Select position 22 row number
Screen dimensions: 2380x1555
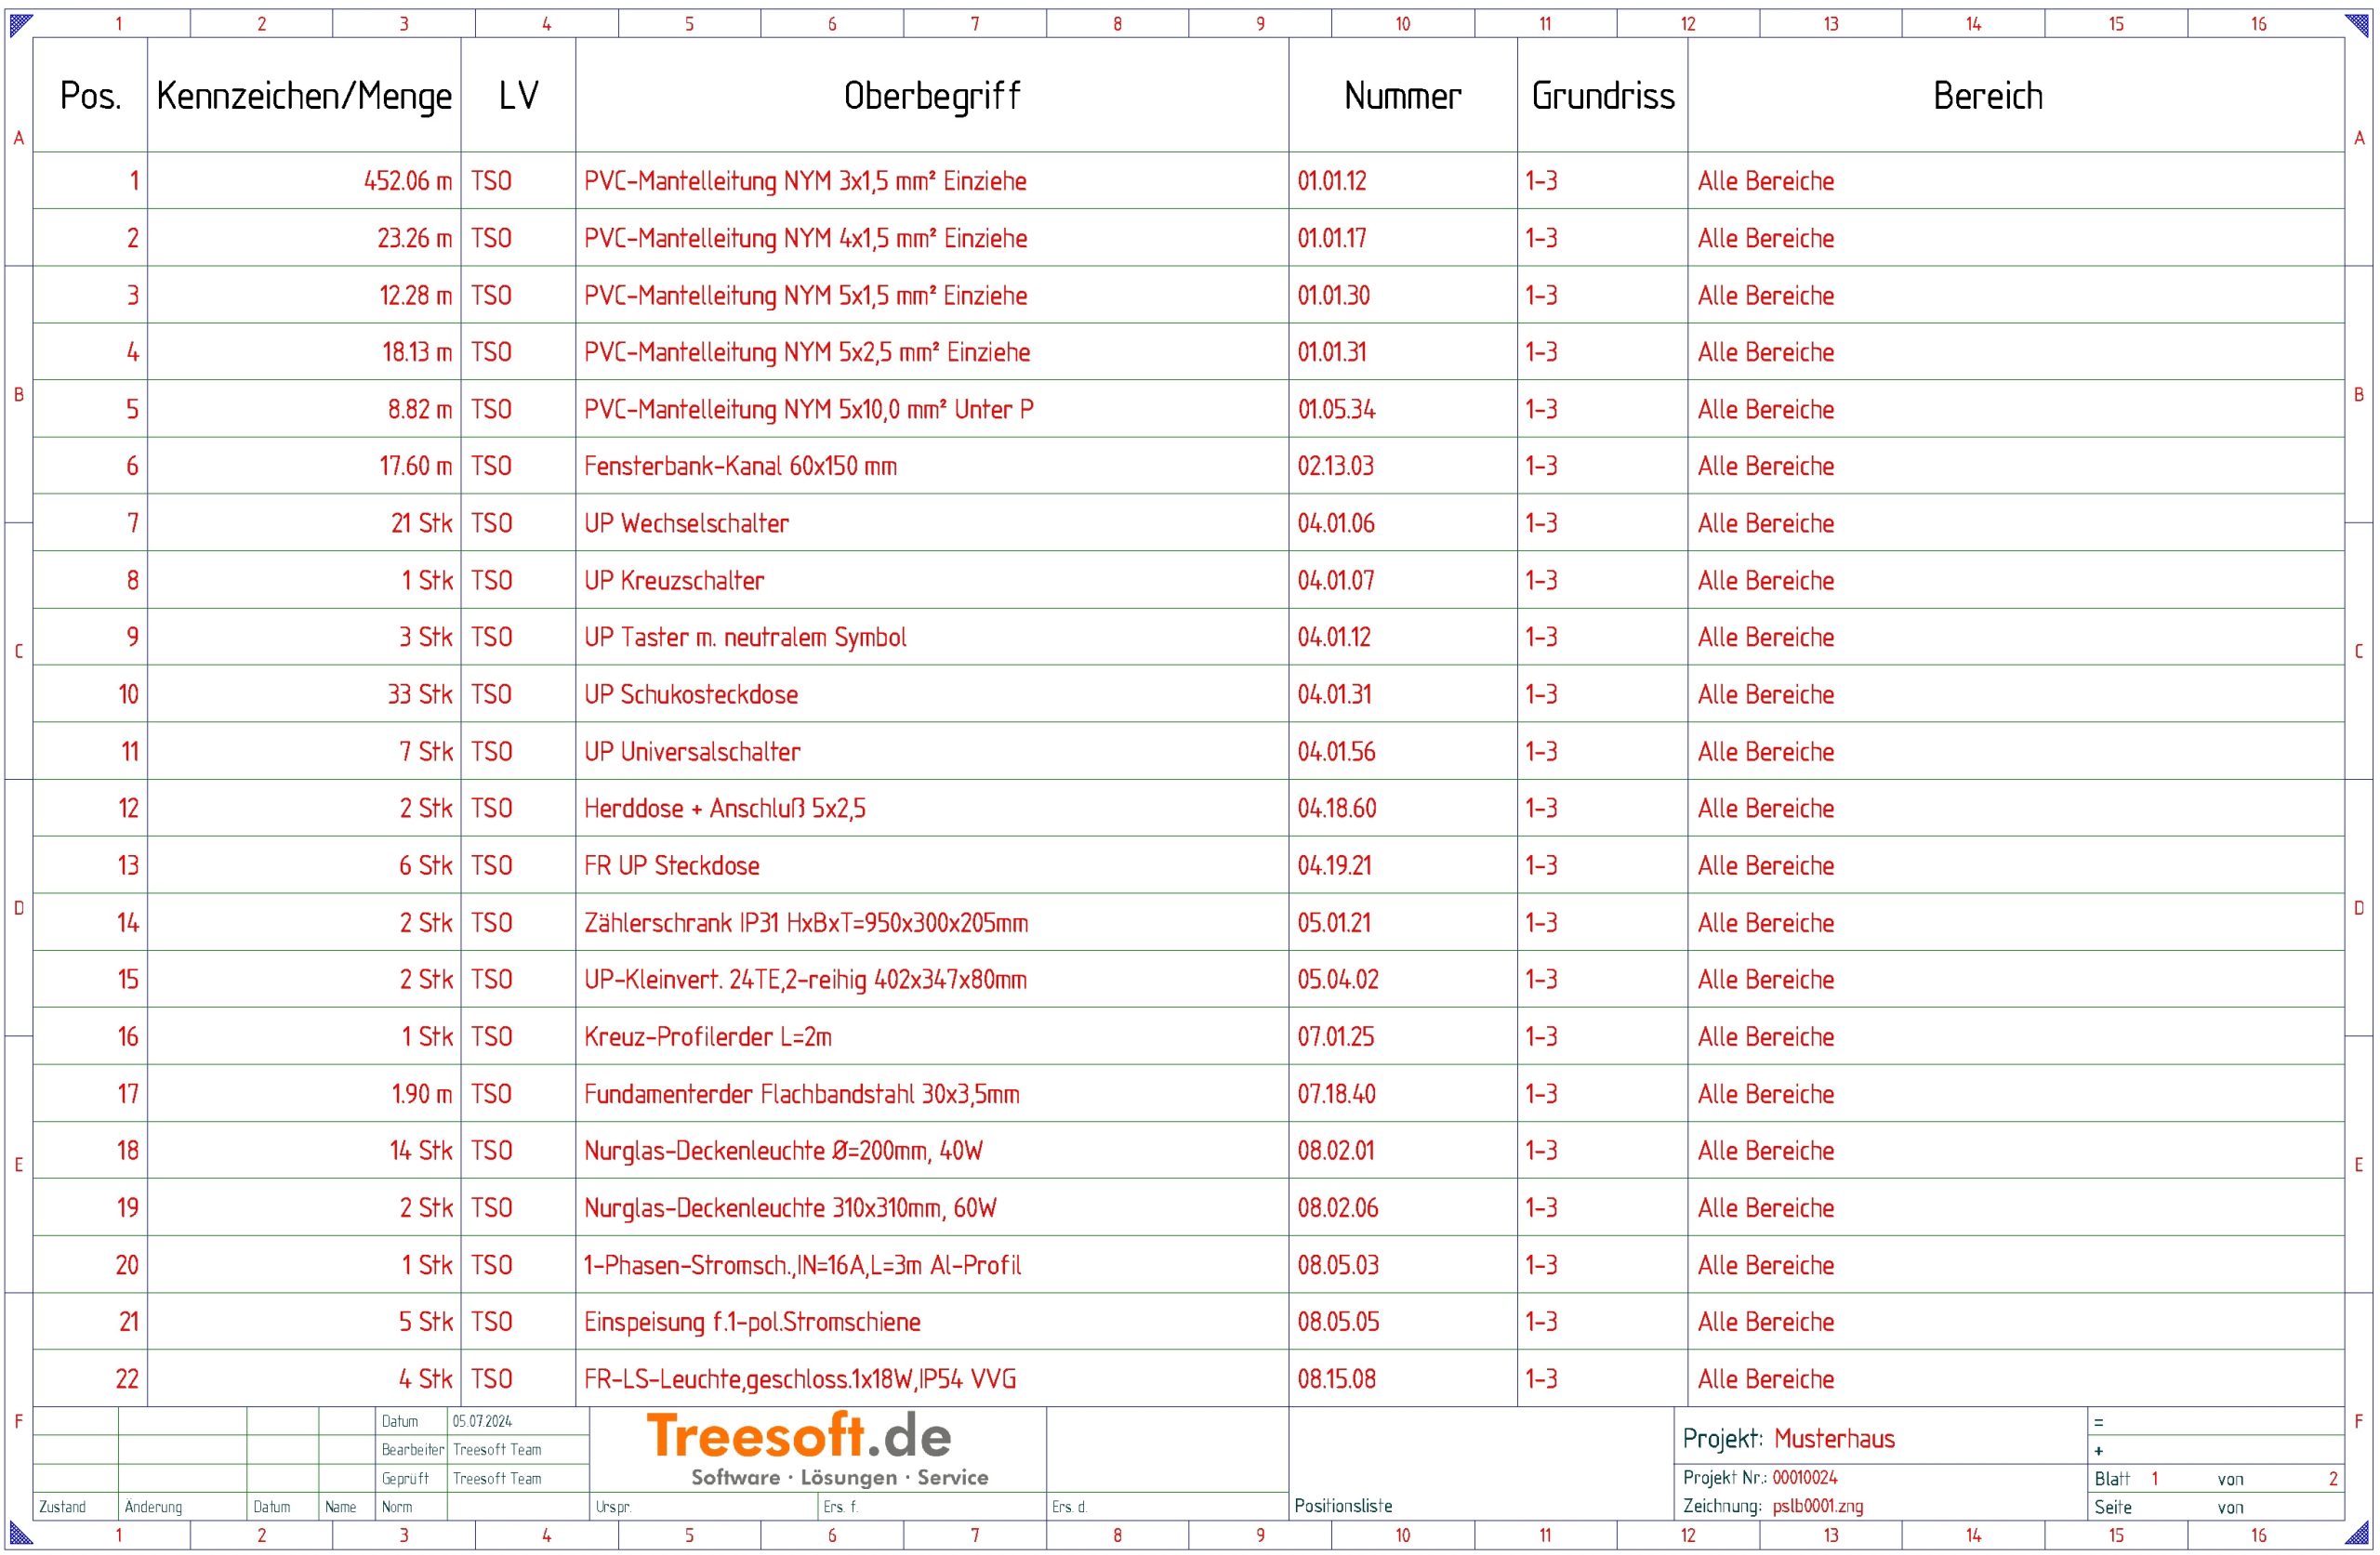point(127,1379)
